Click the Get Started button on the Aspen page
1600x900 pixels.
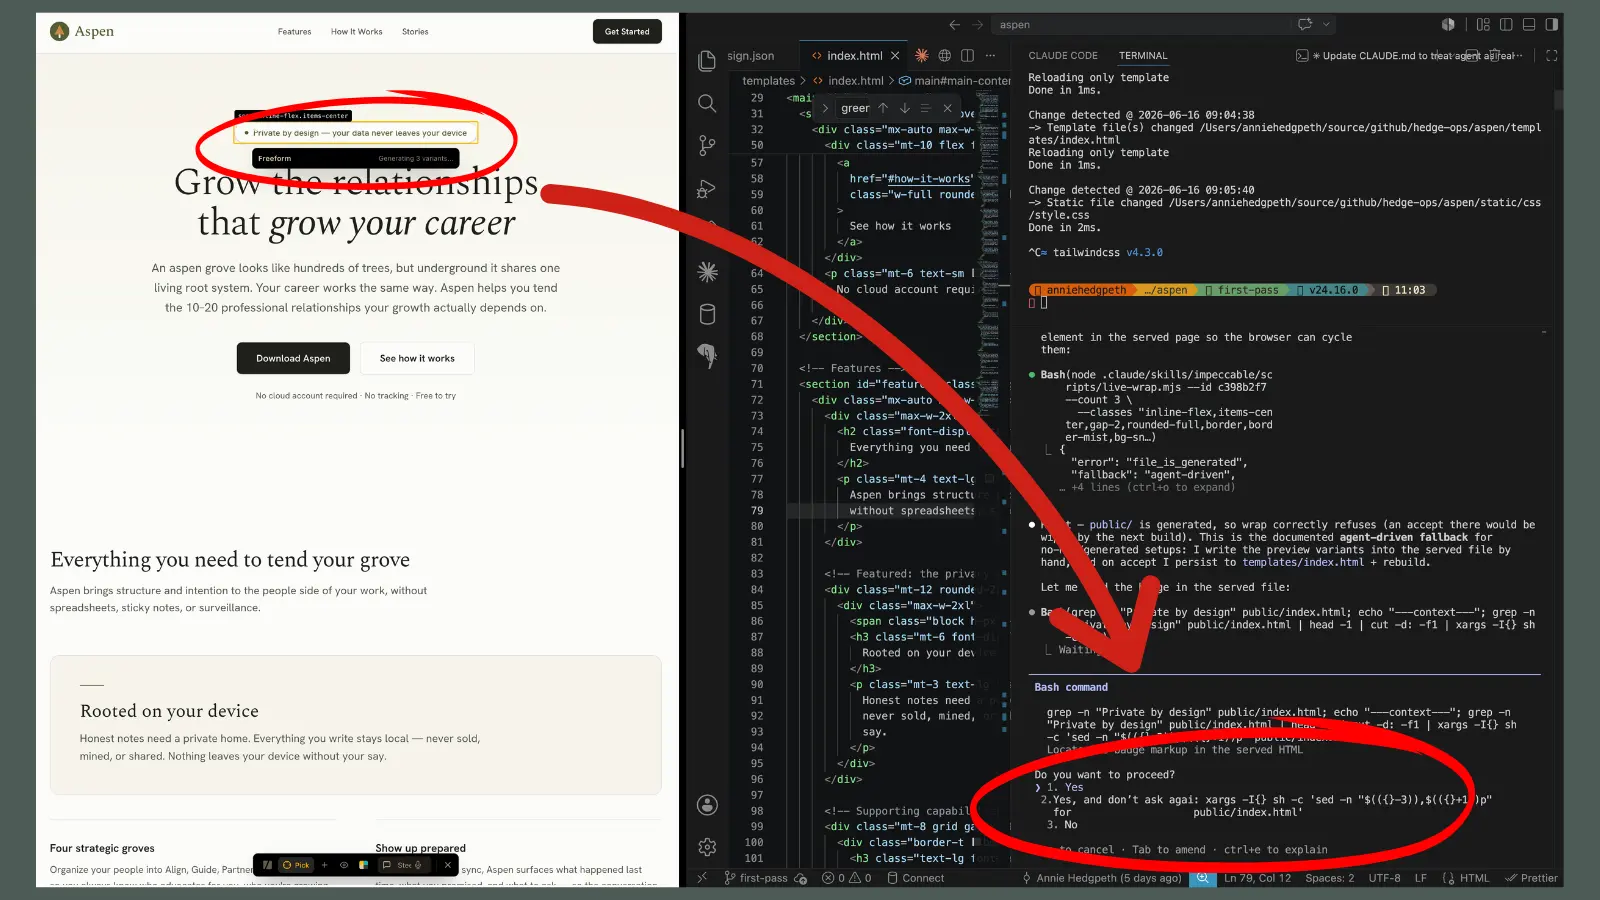(627, 32)
